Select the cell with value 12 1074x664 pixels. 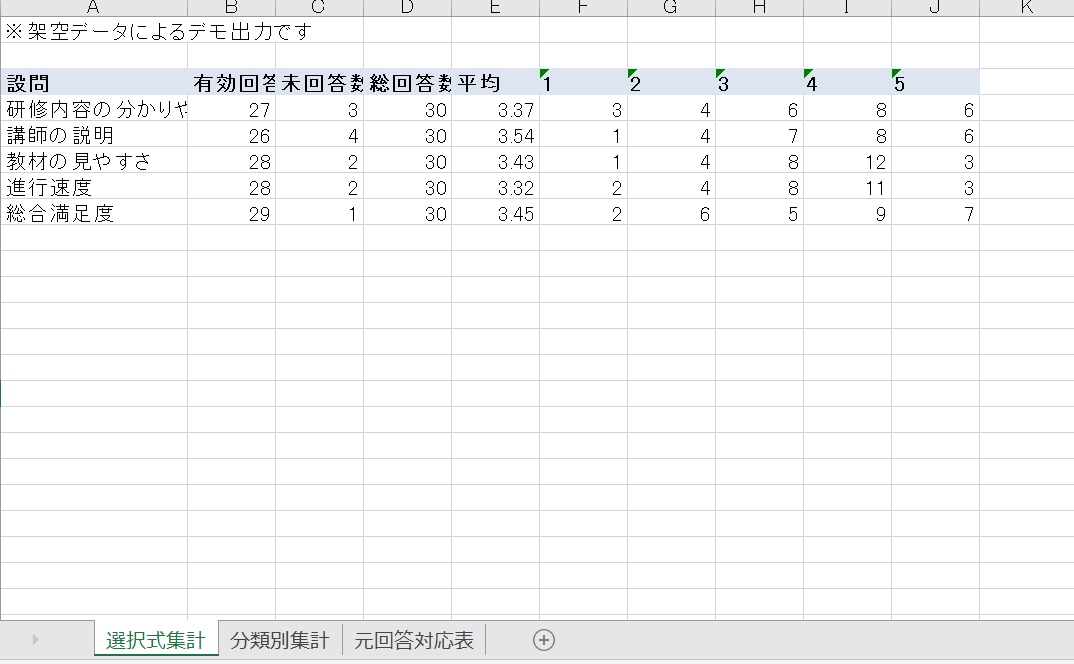pos(847,161)
